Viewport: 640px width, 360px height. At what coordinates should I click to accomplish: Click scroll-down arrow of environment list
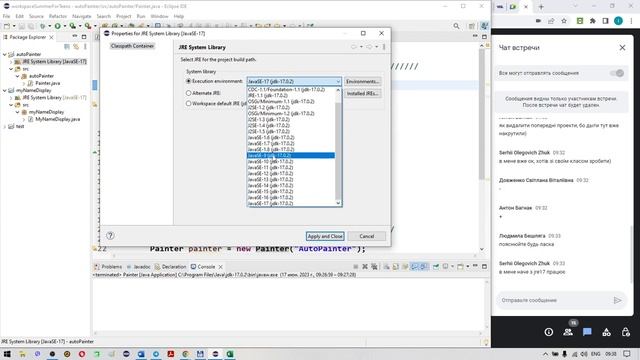point(338,203)
